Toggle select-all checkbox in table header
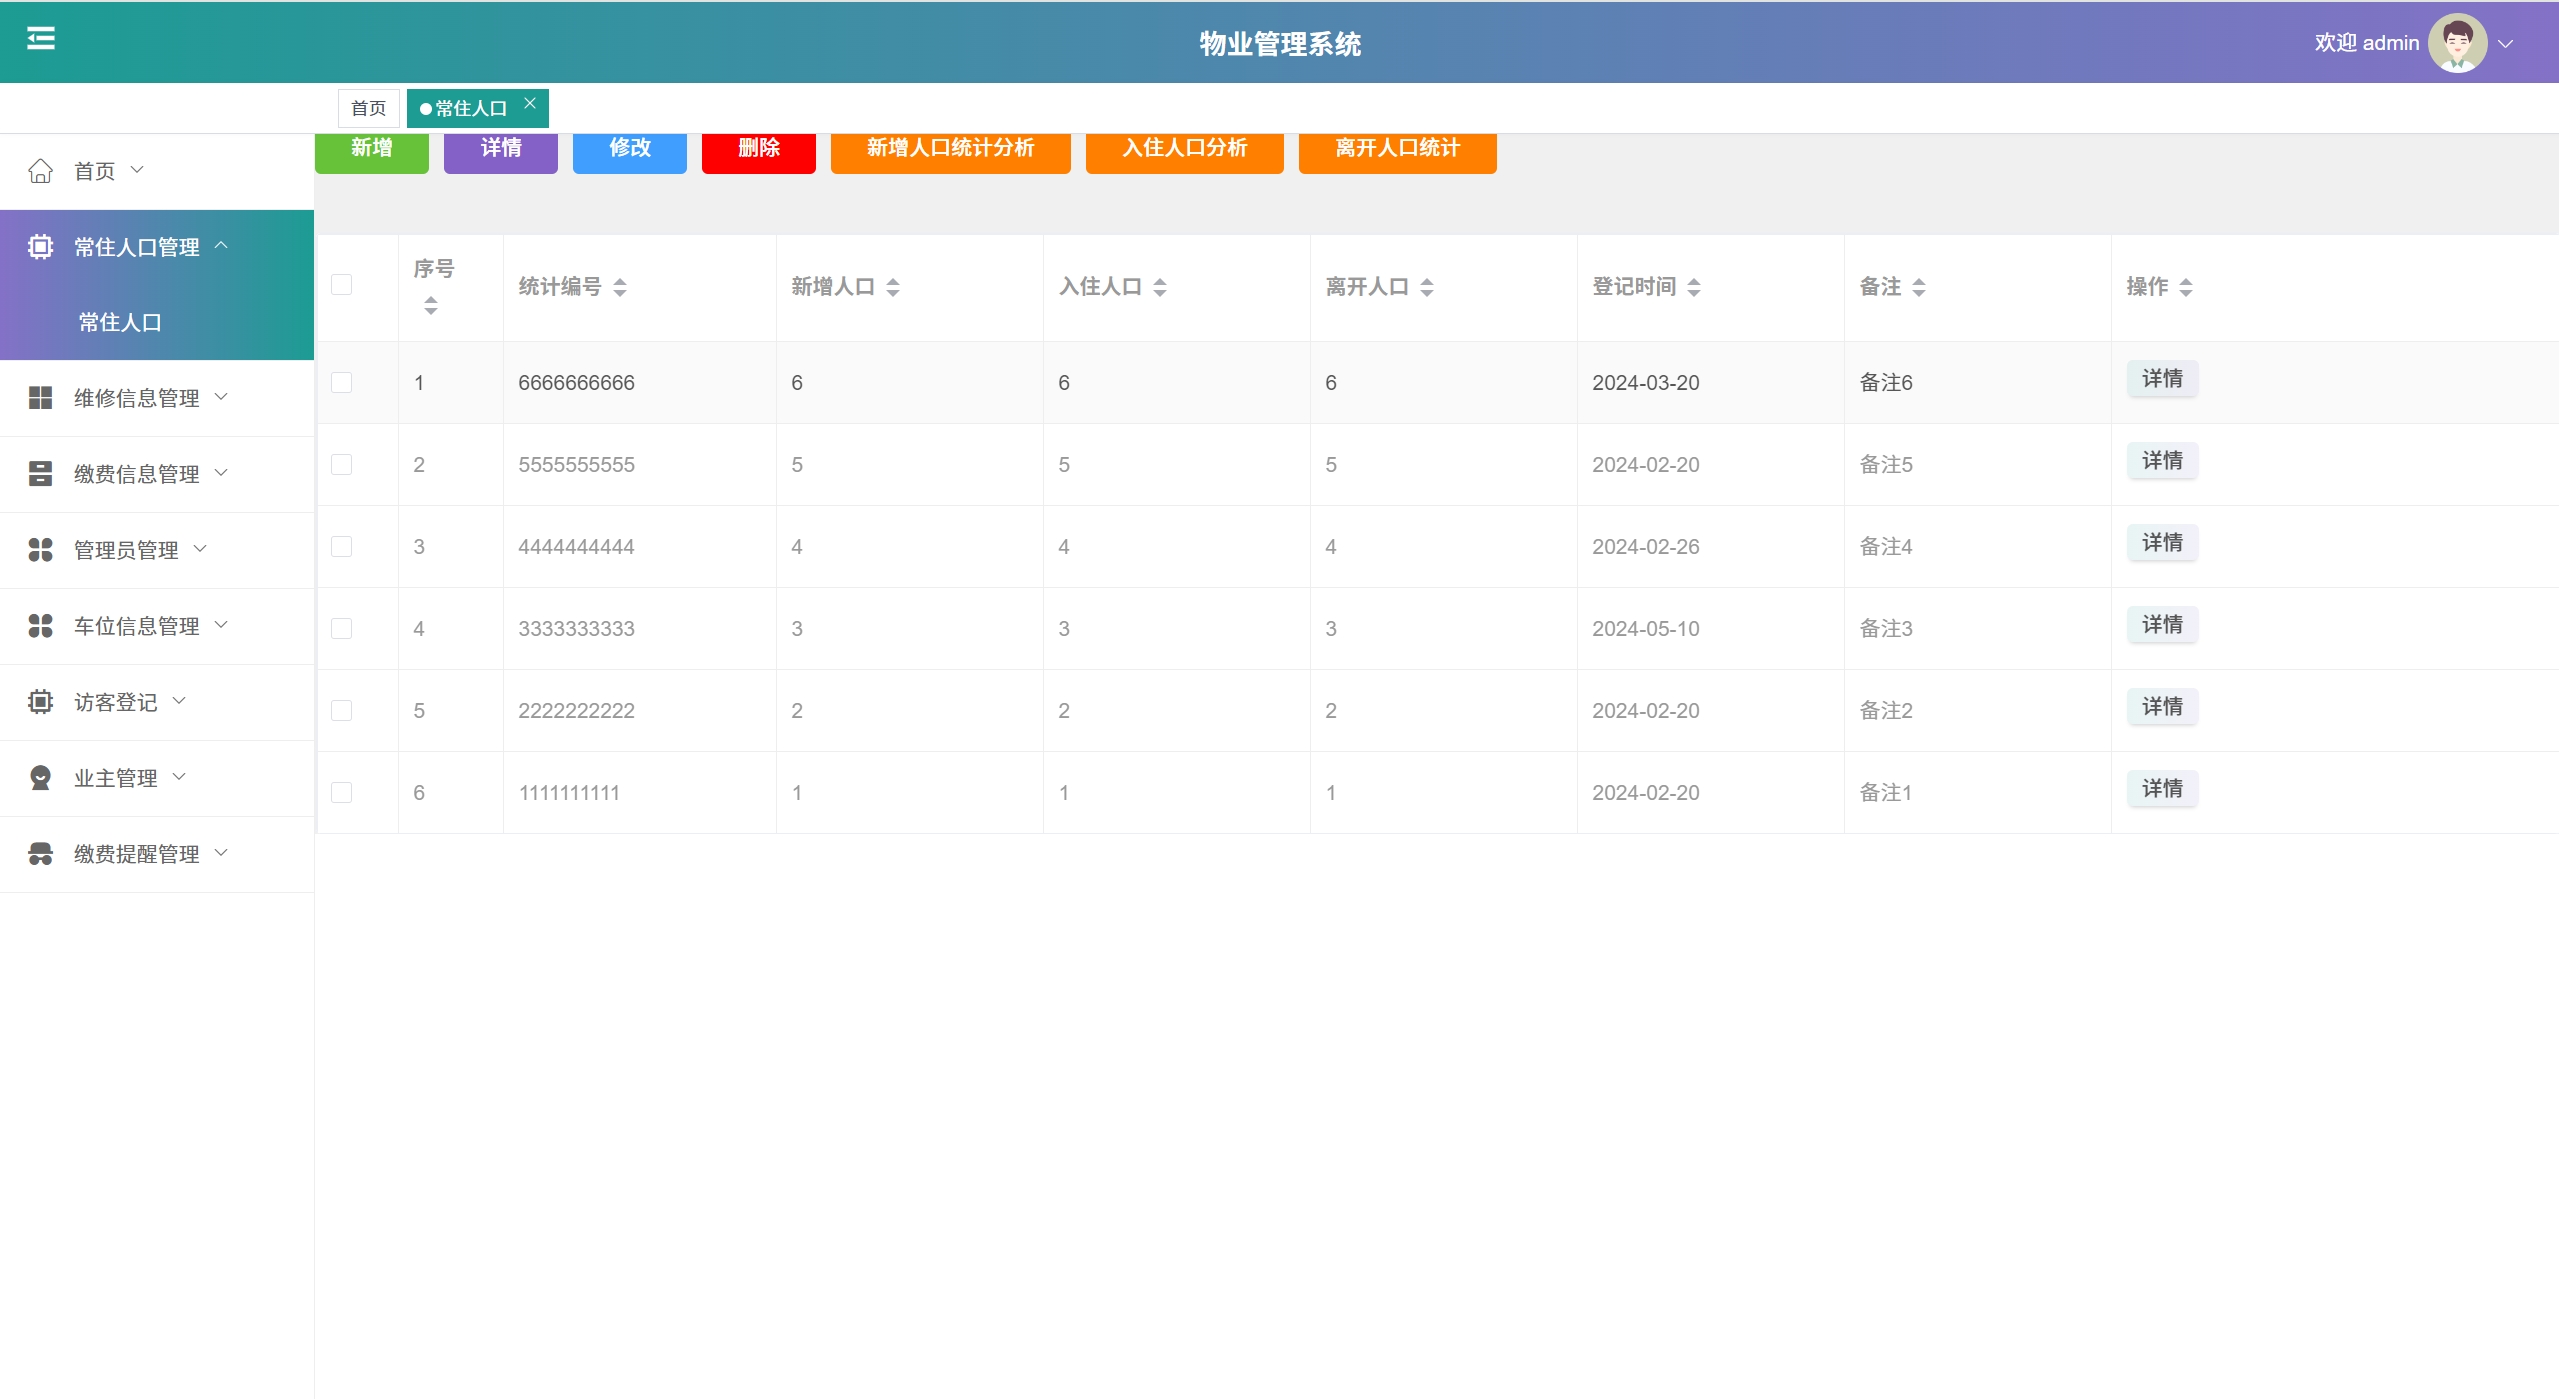Viewport: 2559px width, 1399px height. pos(341,285)
